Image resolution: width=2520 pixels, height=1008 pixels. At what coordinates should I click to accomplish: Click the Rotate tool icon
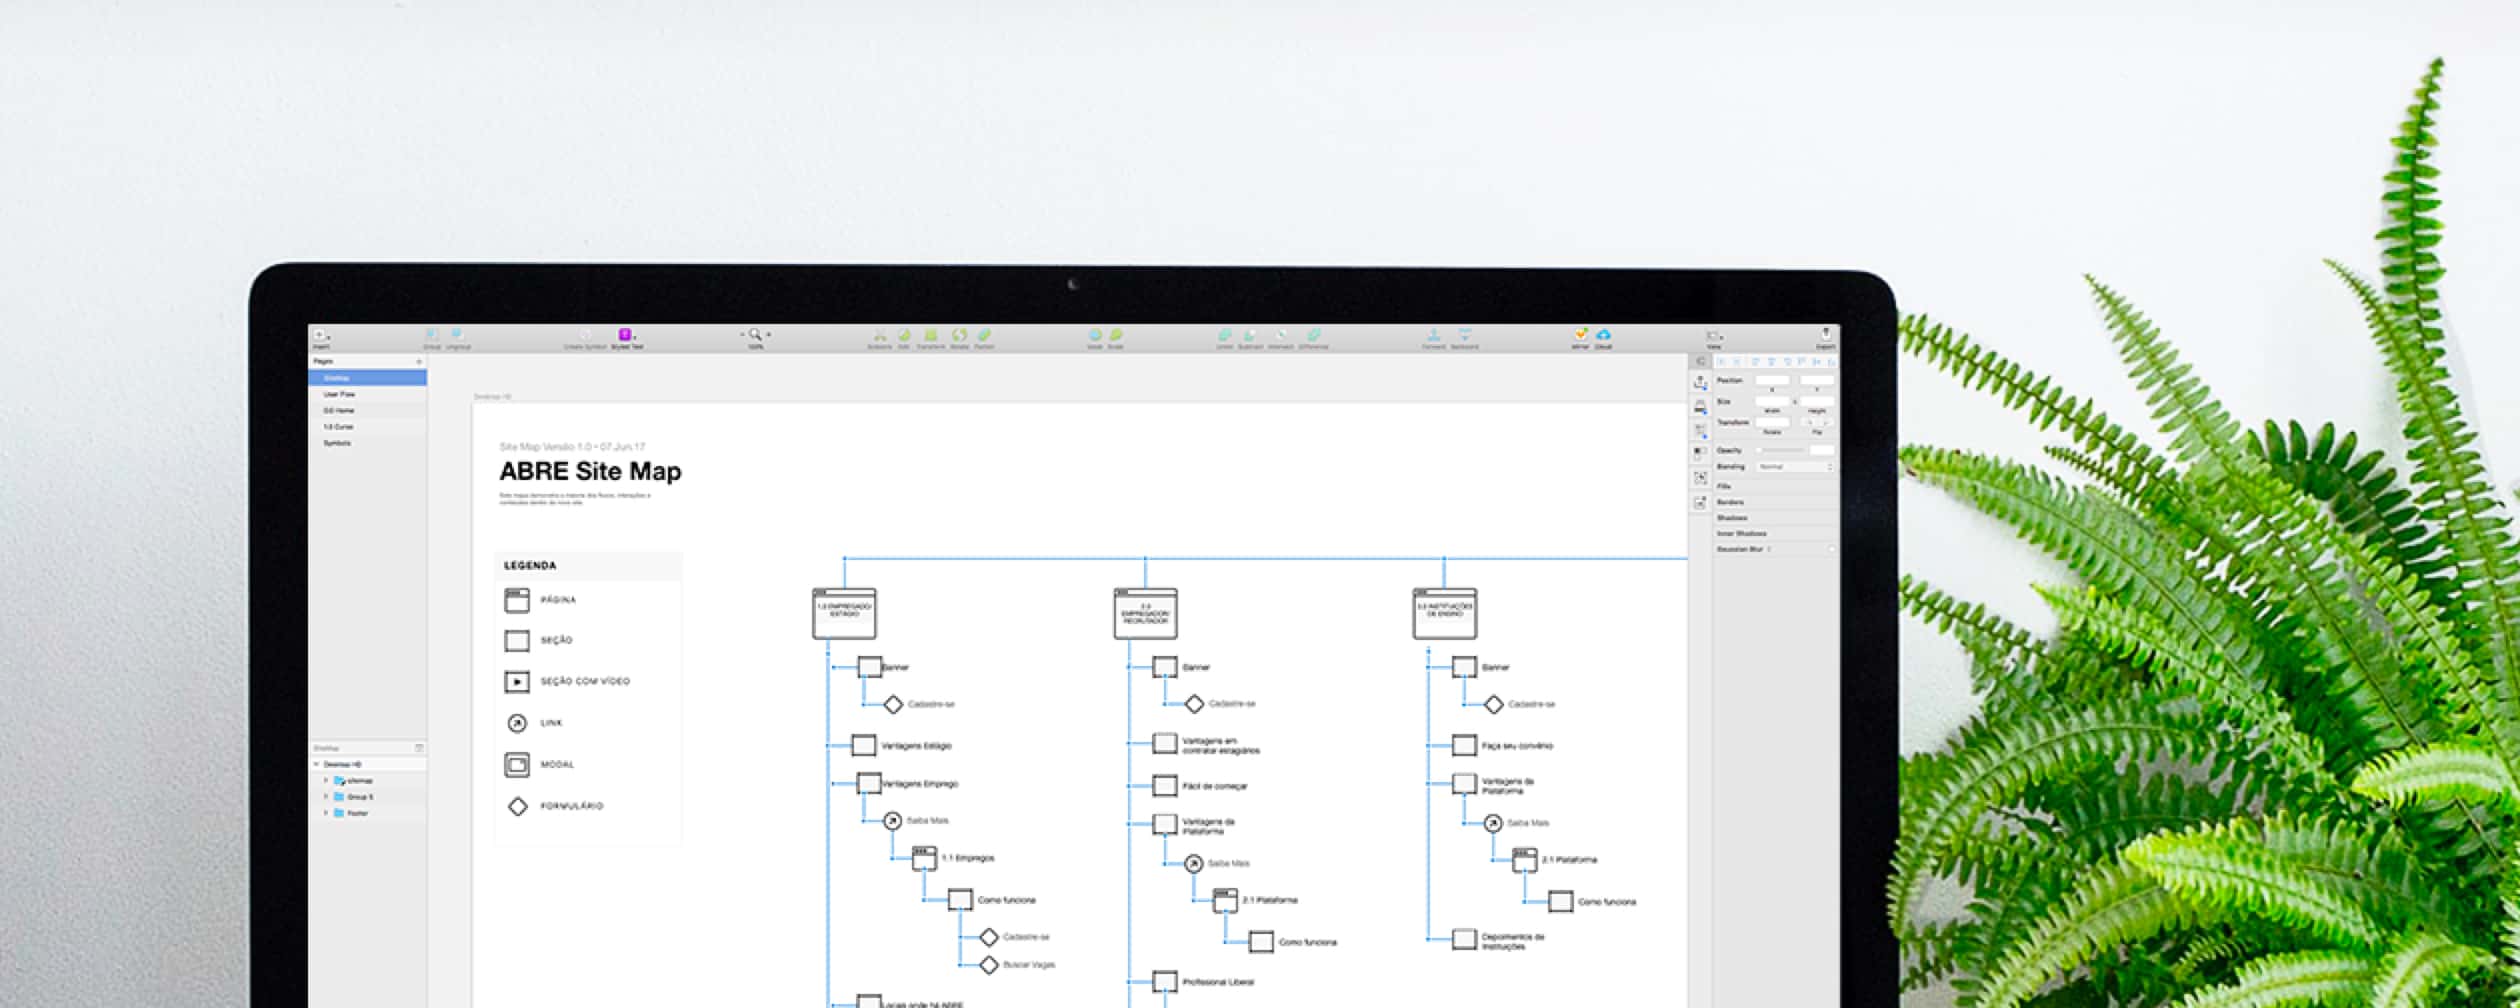click(x=959, y=336)
